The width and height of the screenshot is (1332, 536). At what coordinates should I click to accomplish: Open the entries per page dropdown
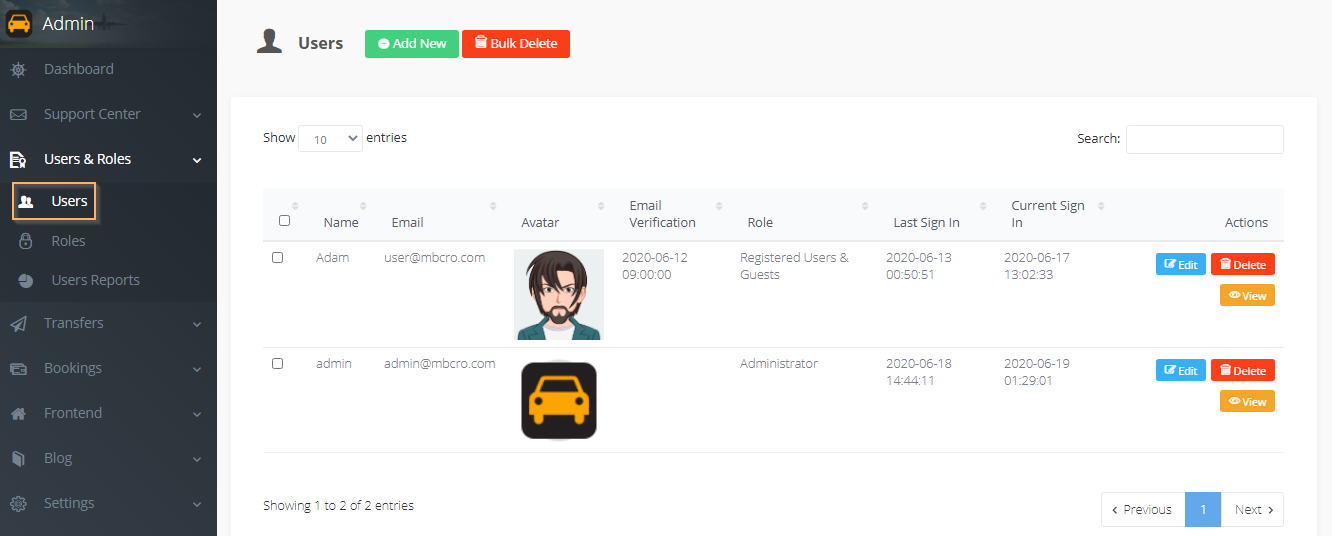click(x=330, y=139)
